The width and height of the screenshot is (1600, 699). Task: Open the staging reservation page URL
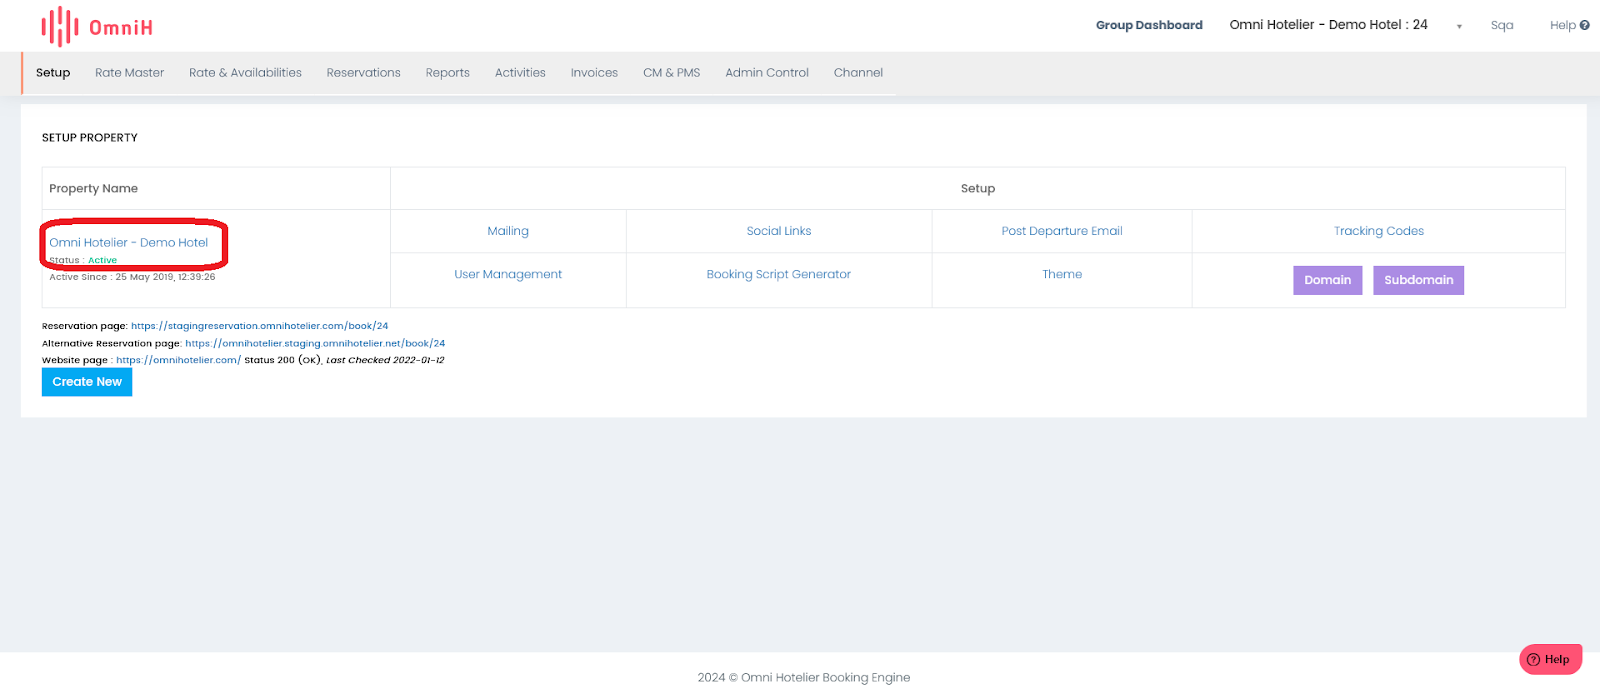[259, 326]
